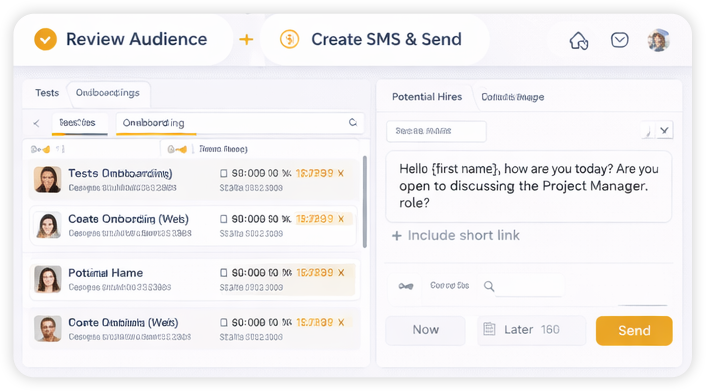Screen dimensions: 706x391
Task: Click the Review Audience checkmark icon
Action: click(x=45, y=40)
